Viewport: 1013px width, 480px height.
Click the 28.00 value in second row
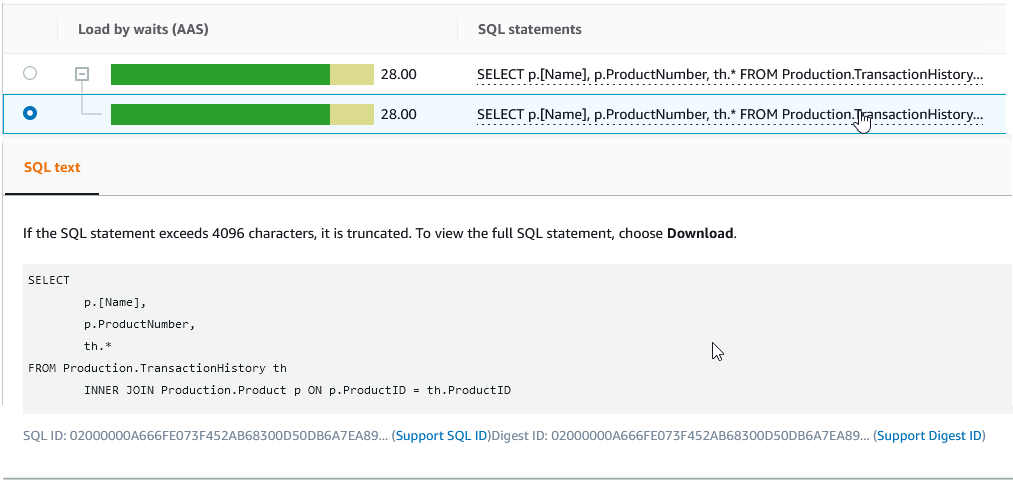(398, 114)
